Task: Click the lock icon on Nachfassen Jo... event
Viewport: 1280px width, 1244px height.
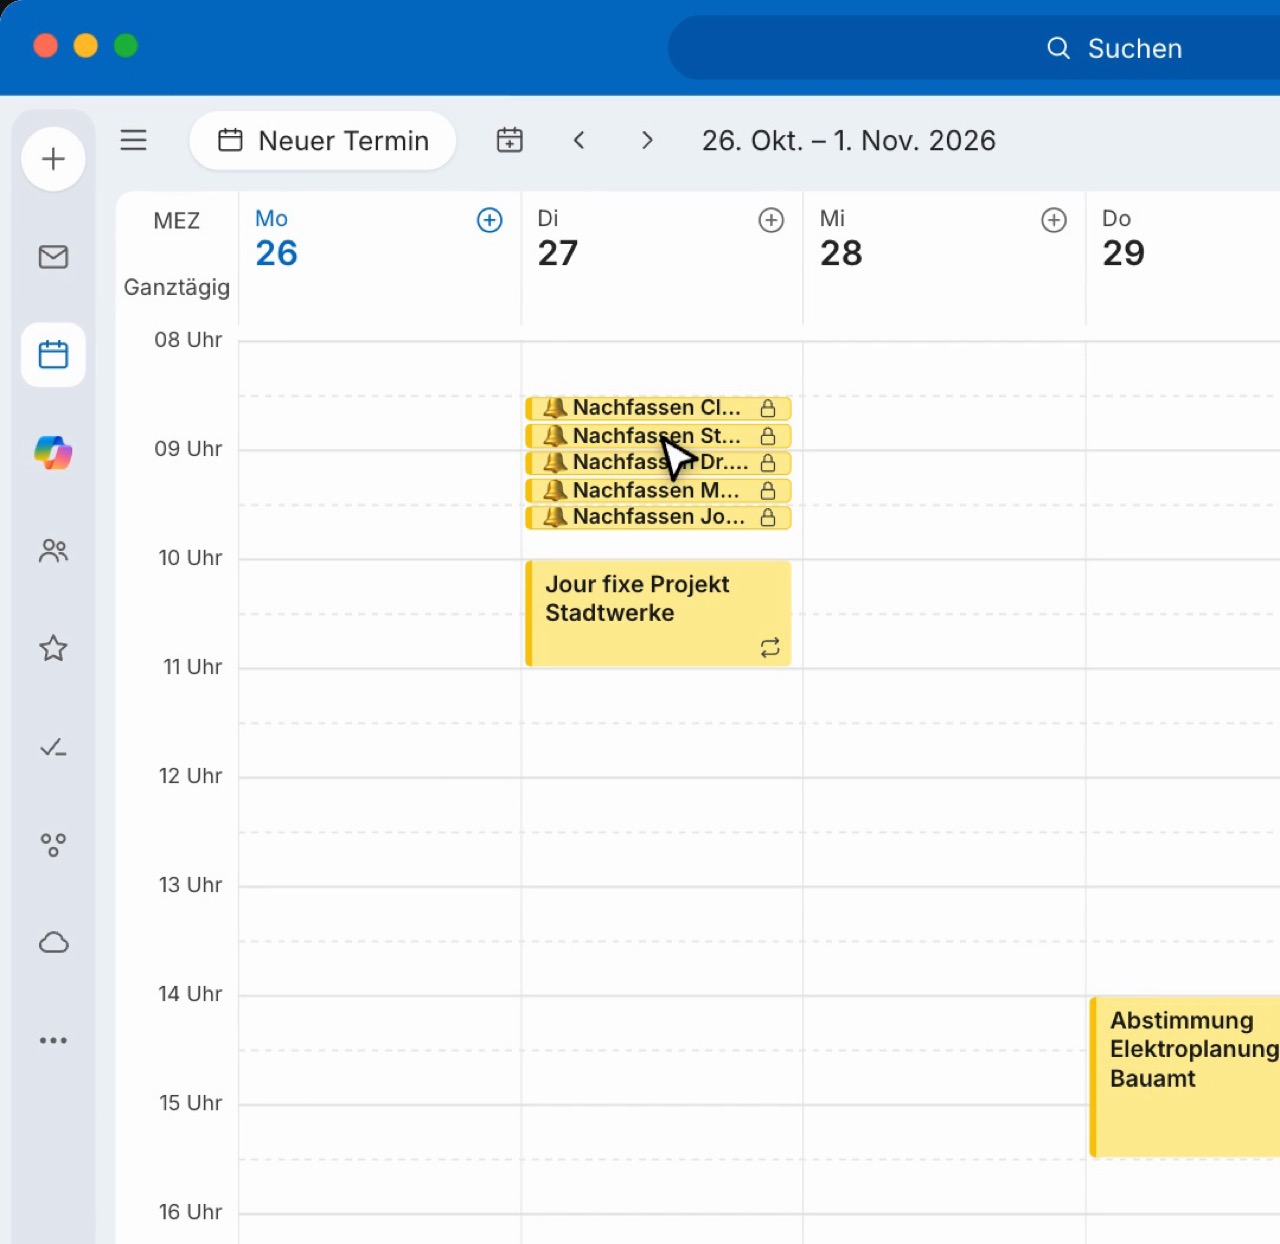Action: coord(768,517)
